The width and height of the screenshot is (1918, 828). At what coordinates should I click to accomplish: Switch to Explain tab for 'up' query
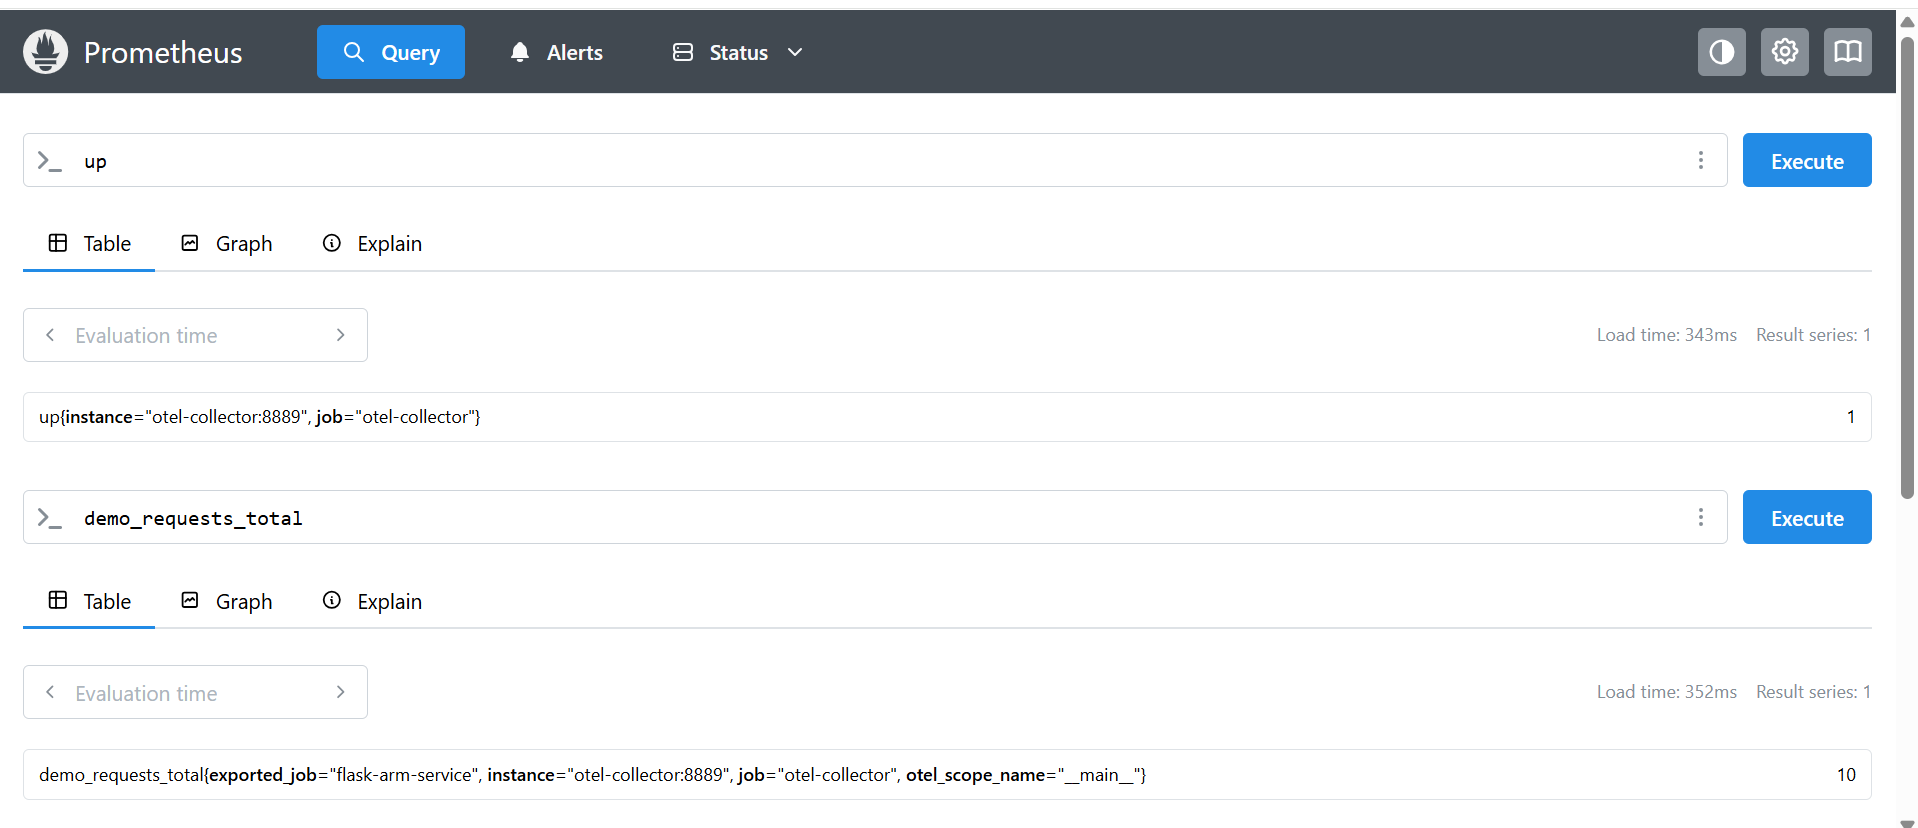click(x=372, y=243)
